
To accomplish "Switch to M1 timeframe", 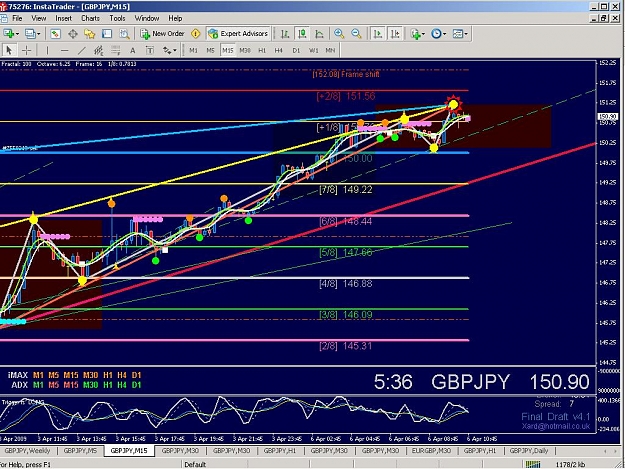I will point(193,51).
